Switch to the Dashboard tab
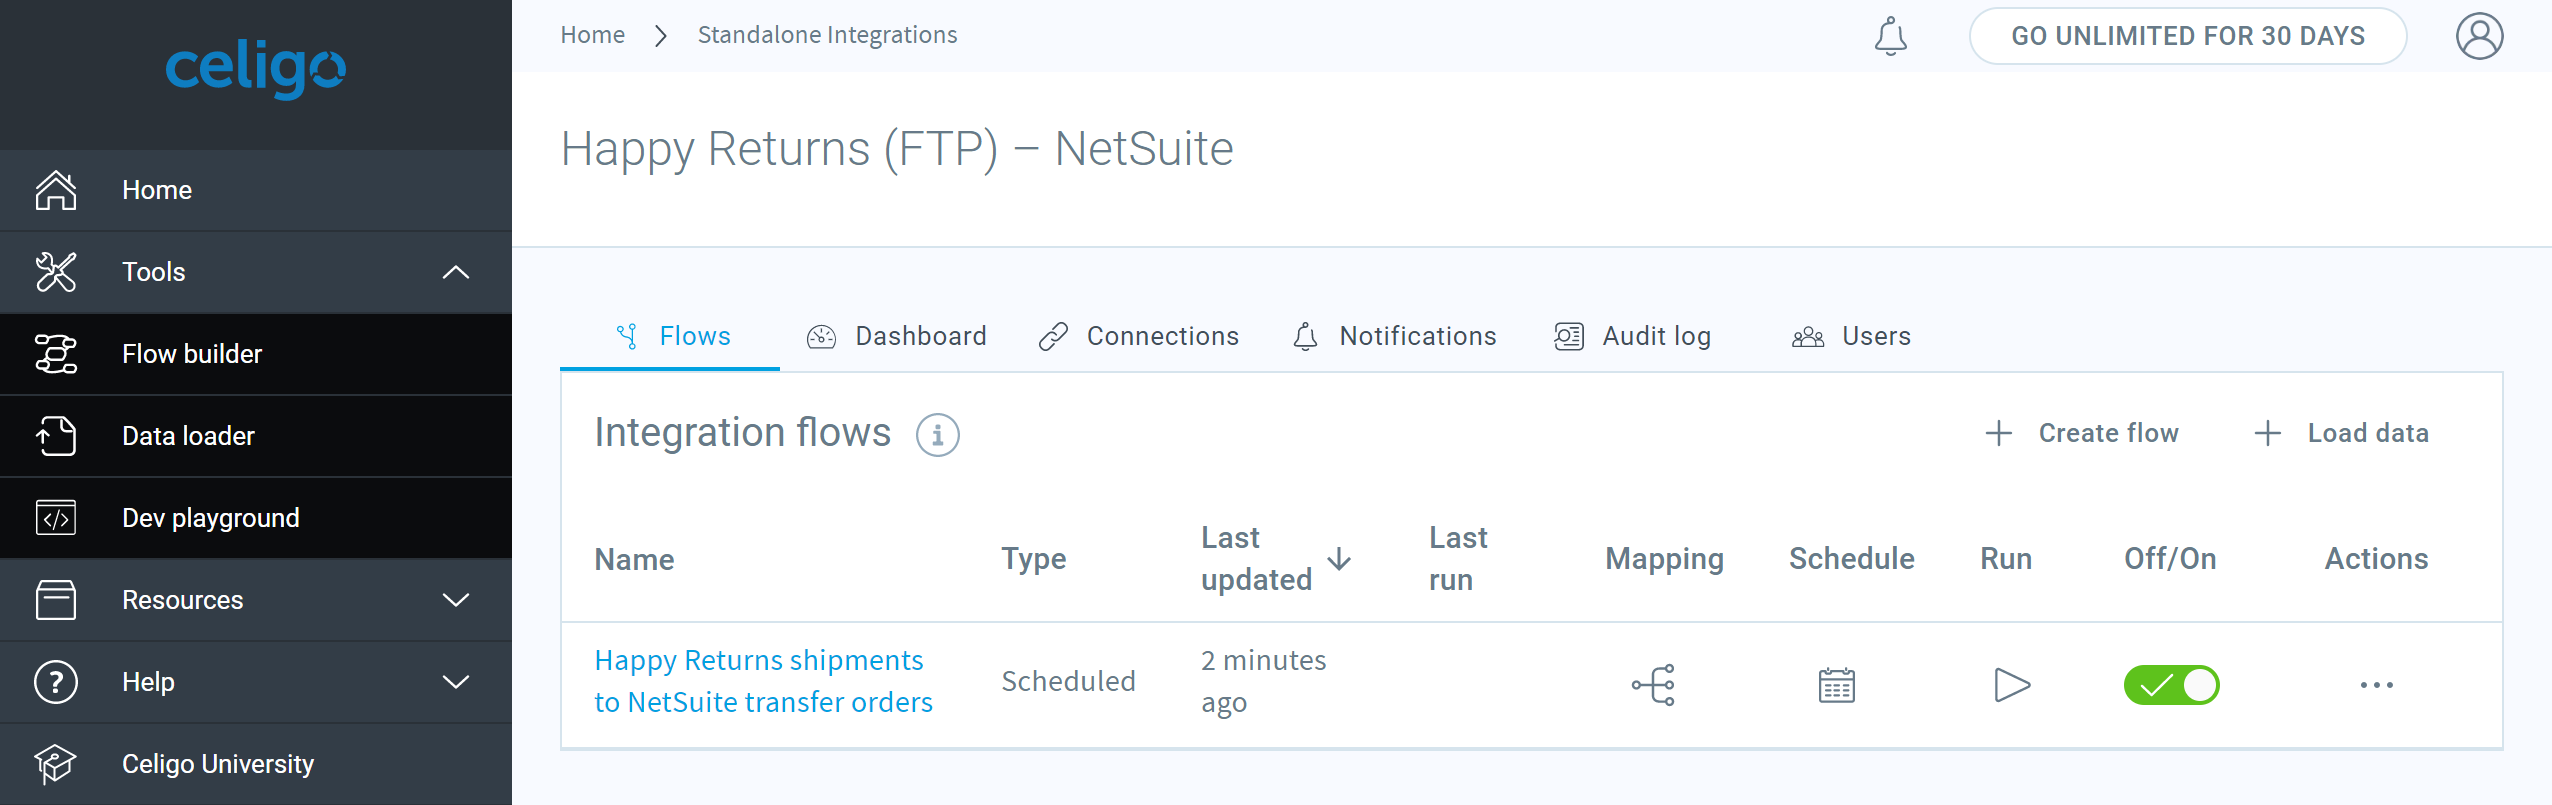The height and width of the screenshot is (805, 2552). click(897, 337)
